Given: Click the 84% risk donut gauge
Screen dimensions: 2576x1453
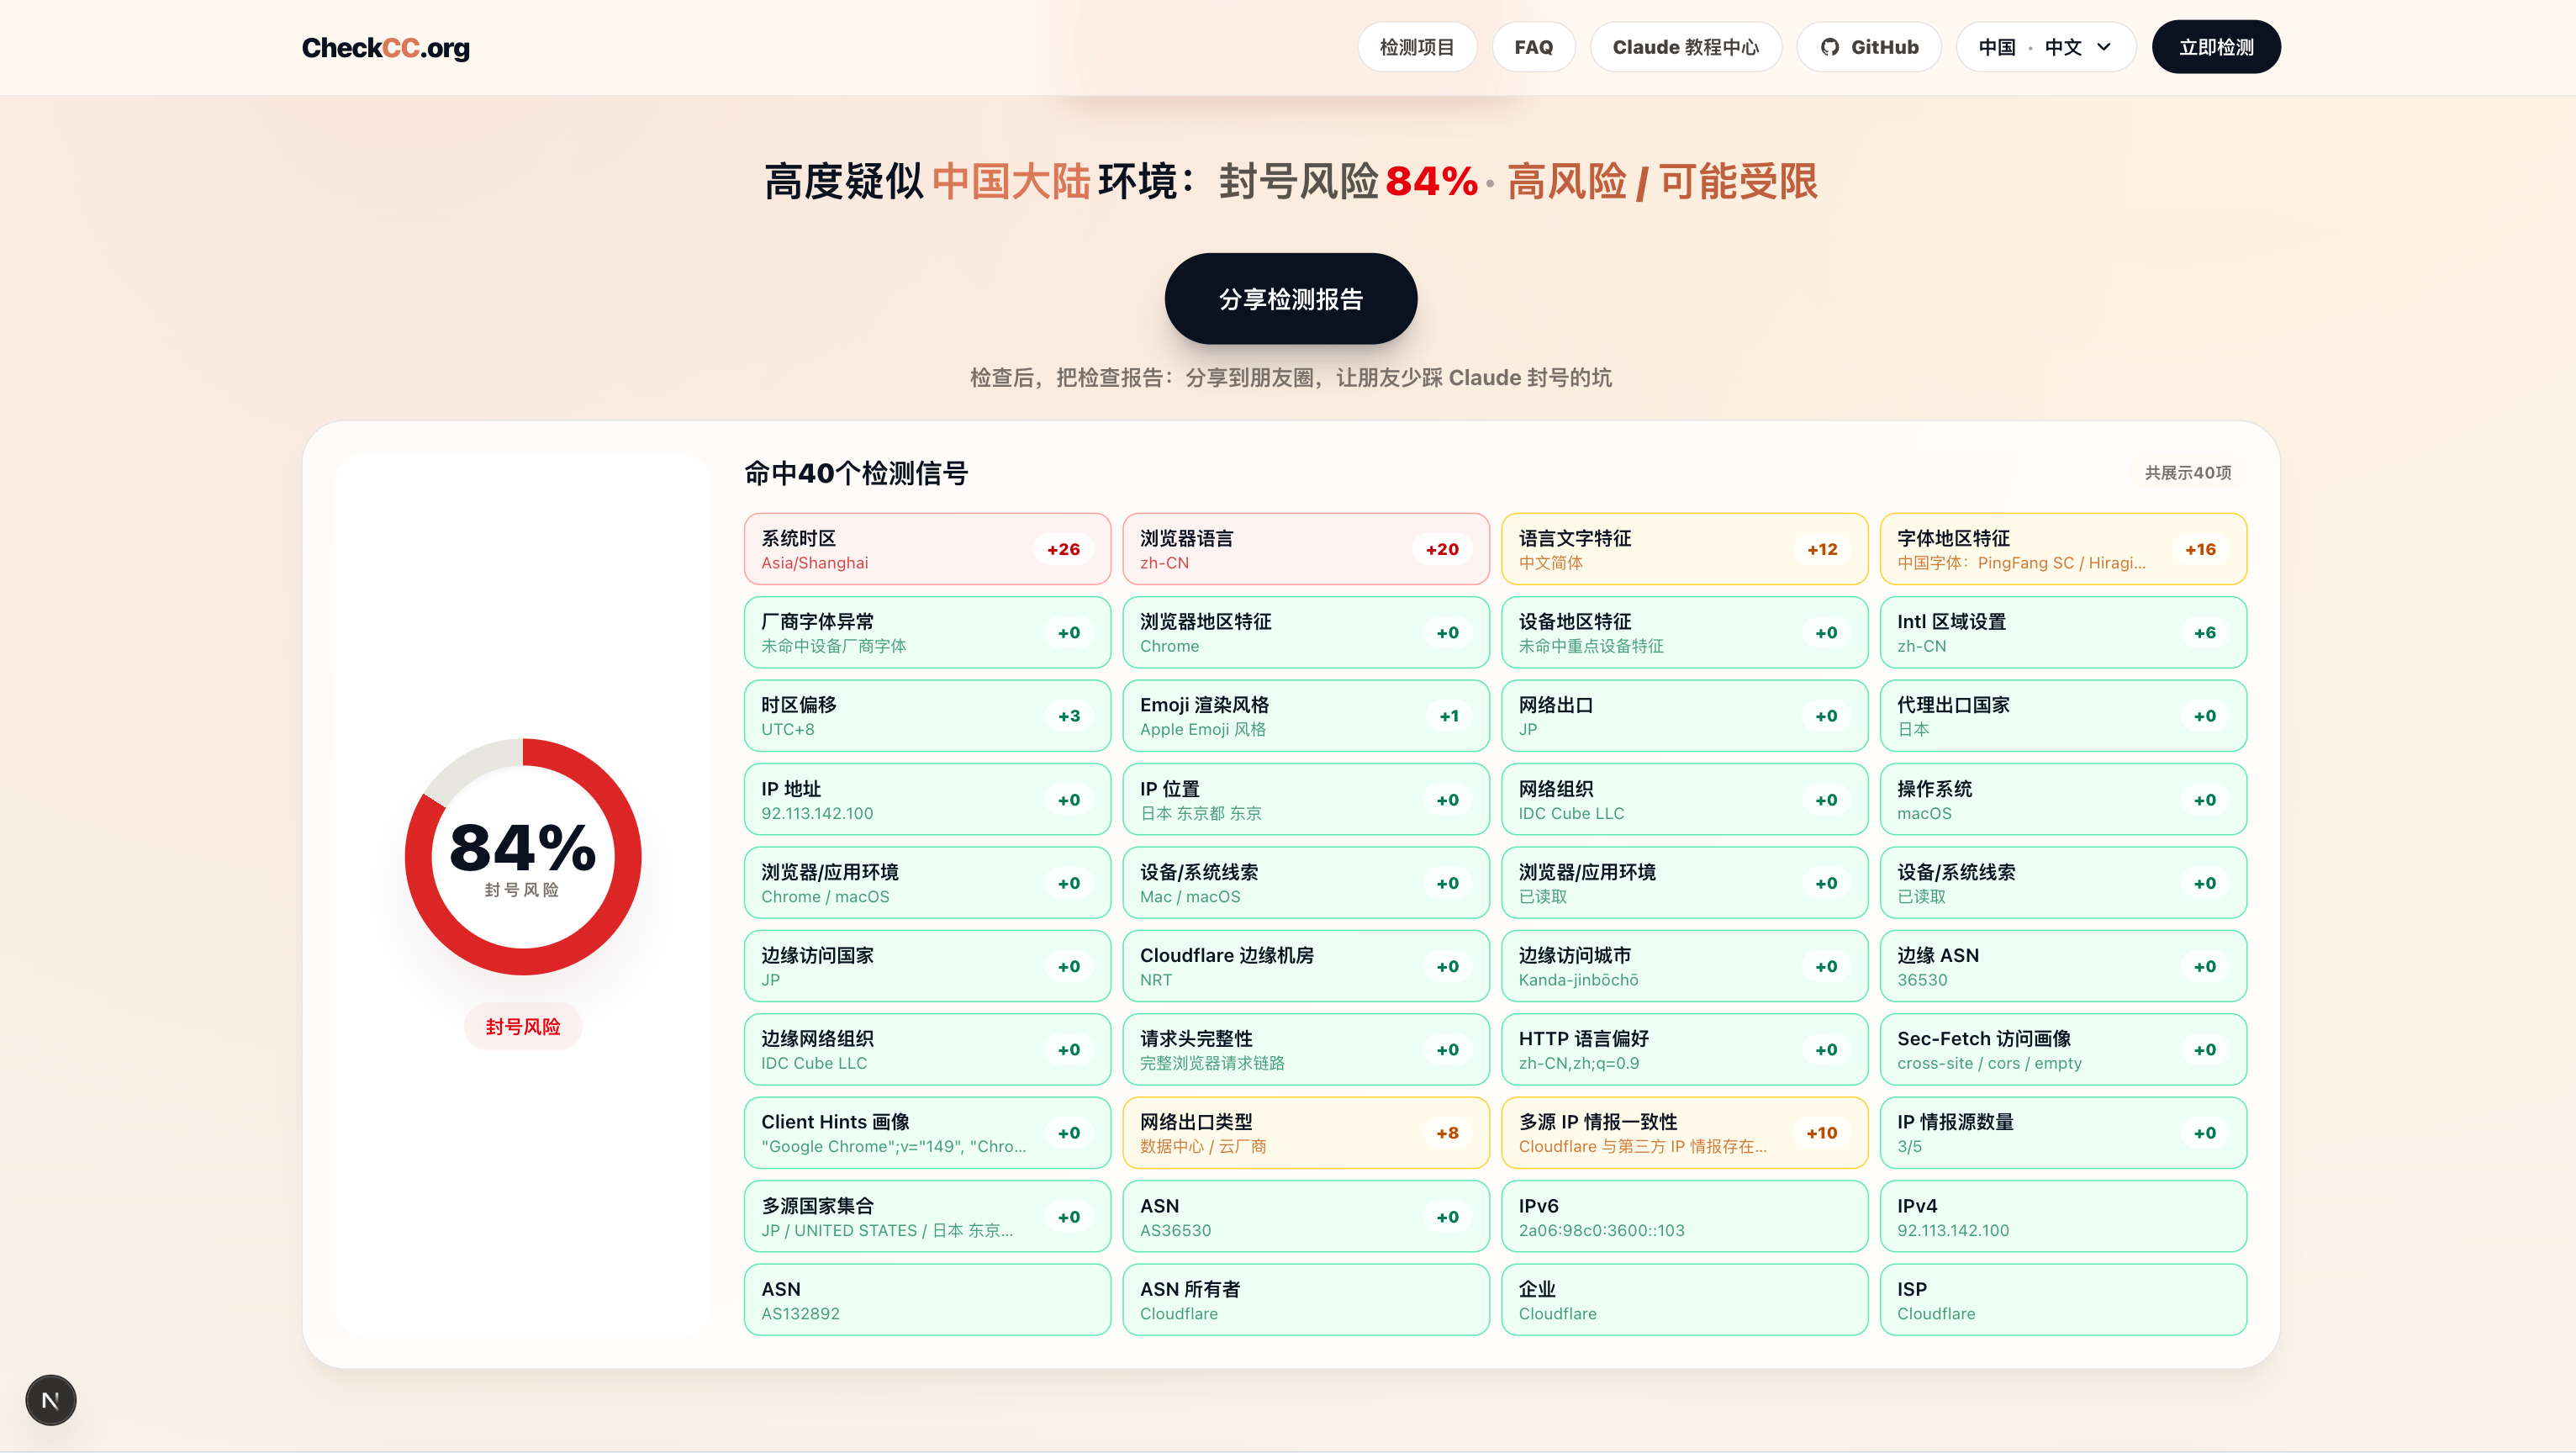Looking at the screenshot, I should pyautogui.click(x=523, y=857).
